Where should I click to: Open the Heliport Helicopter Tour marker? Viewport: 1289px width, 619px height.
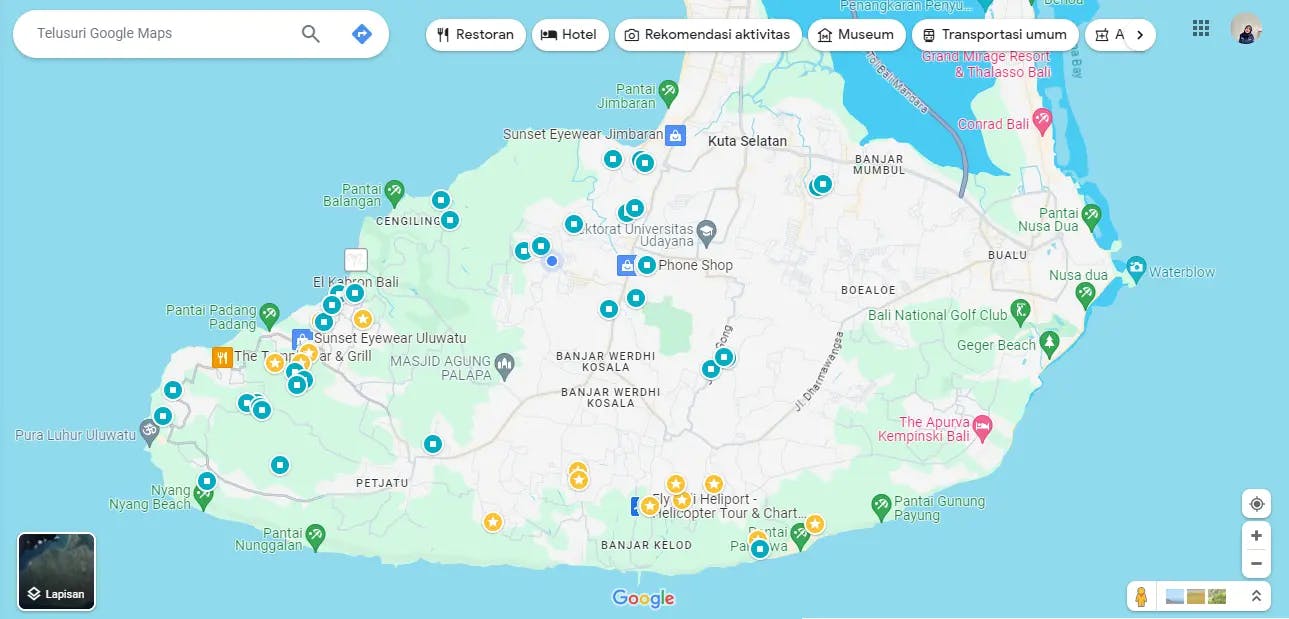pos(638,507)
